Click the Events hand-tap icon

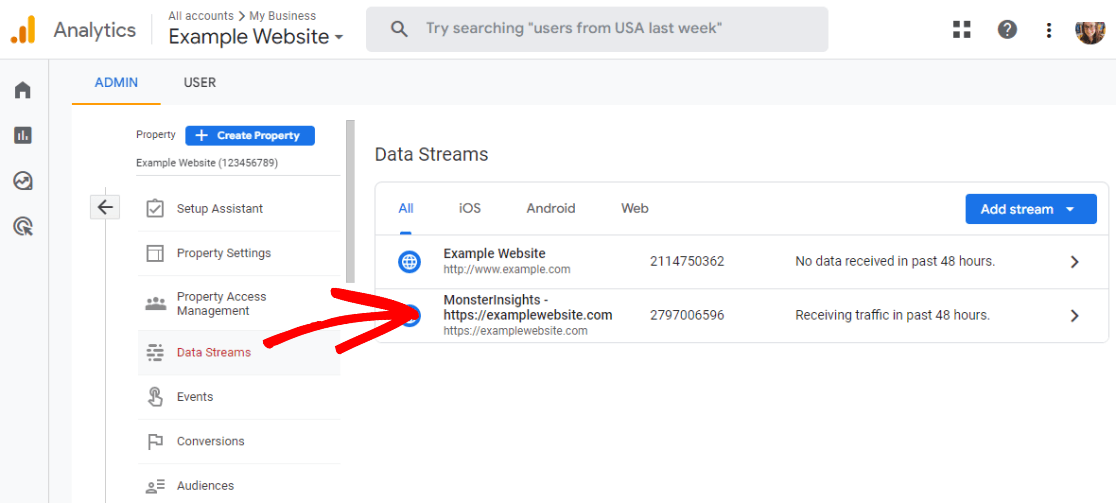154,397
